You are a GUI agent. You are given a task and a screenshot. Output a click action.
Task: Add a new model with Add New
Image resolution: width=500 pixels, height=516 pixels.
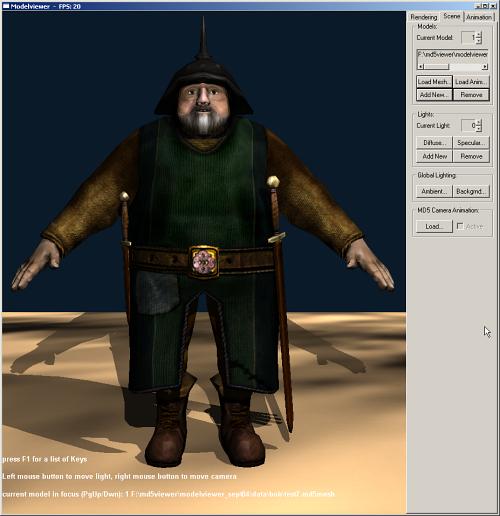pos(434,95)
